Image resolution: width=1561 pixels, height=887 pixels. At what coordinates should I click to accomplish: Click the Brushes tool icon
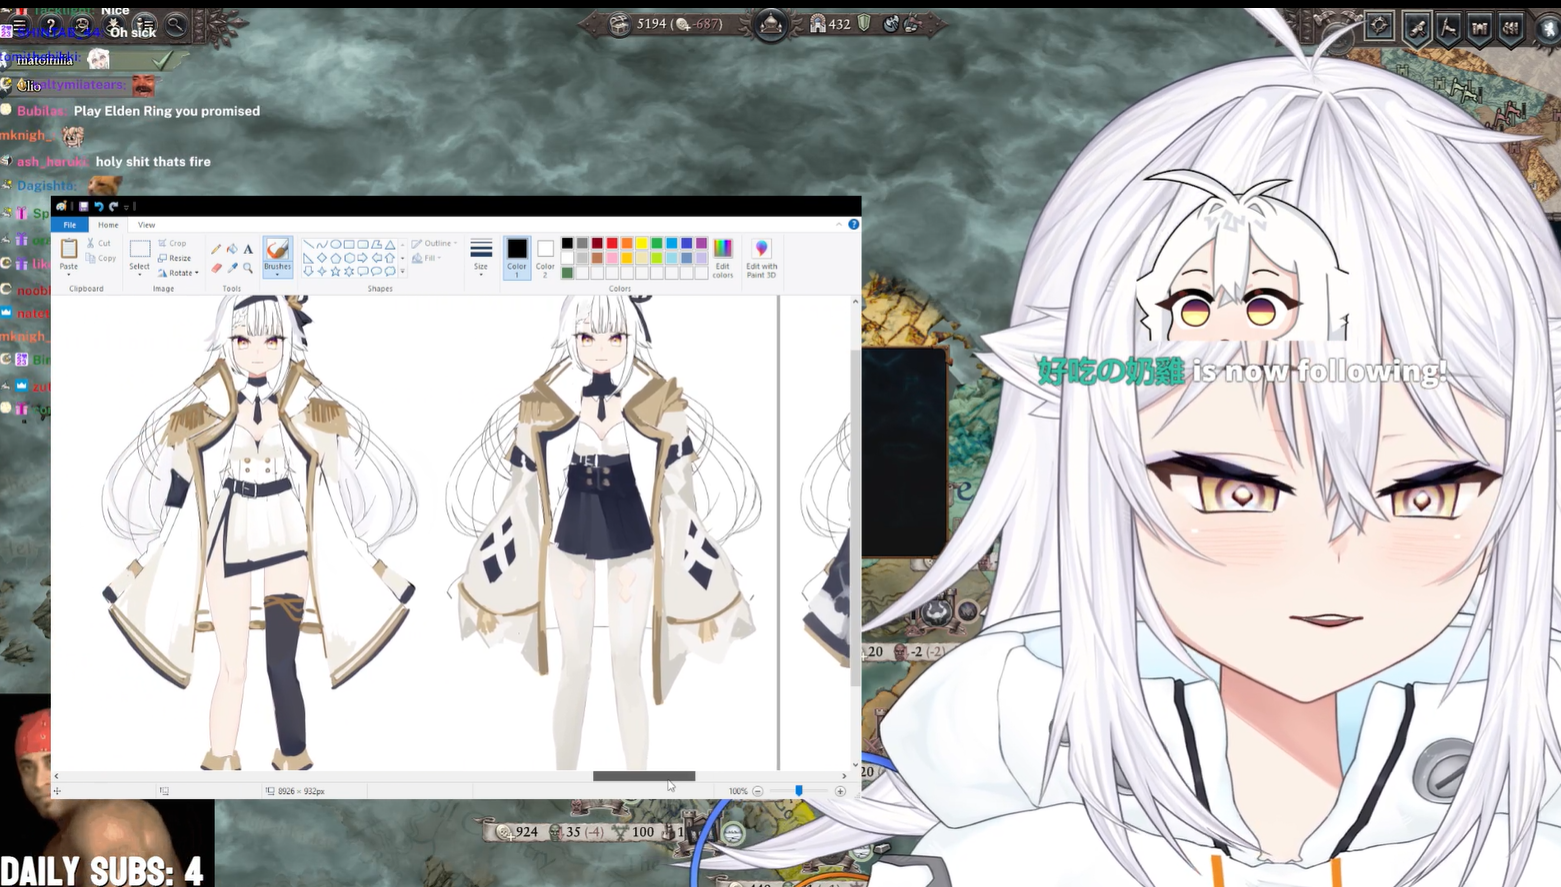point(277,248)
